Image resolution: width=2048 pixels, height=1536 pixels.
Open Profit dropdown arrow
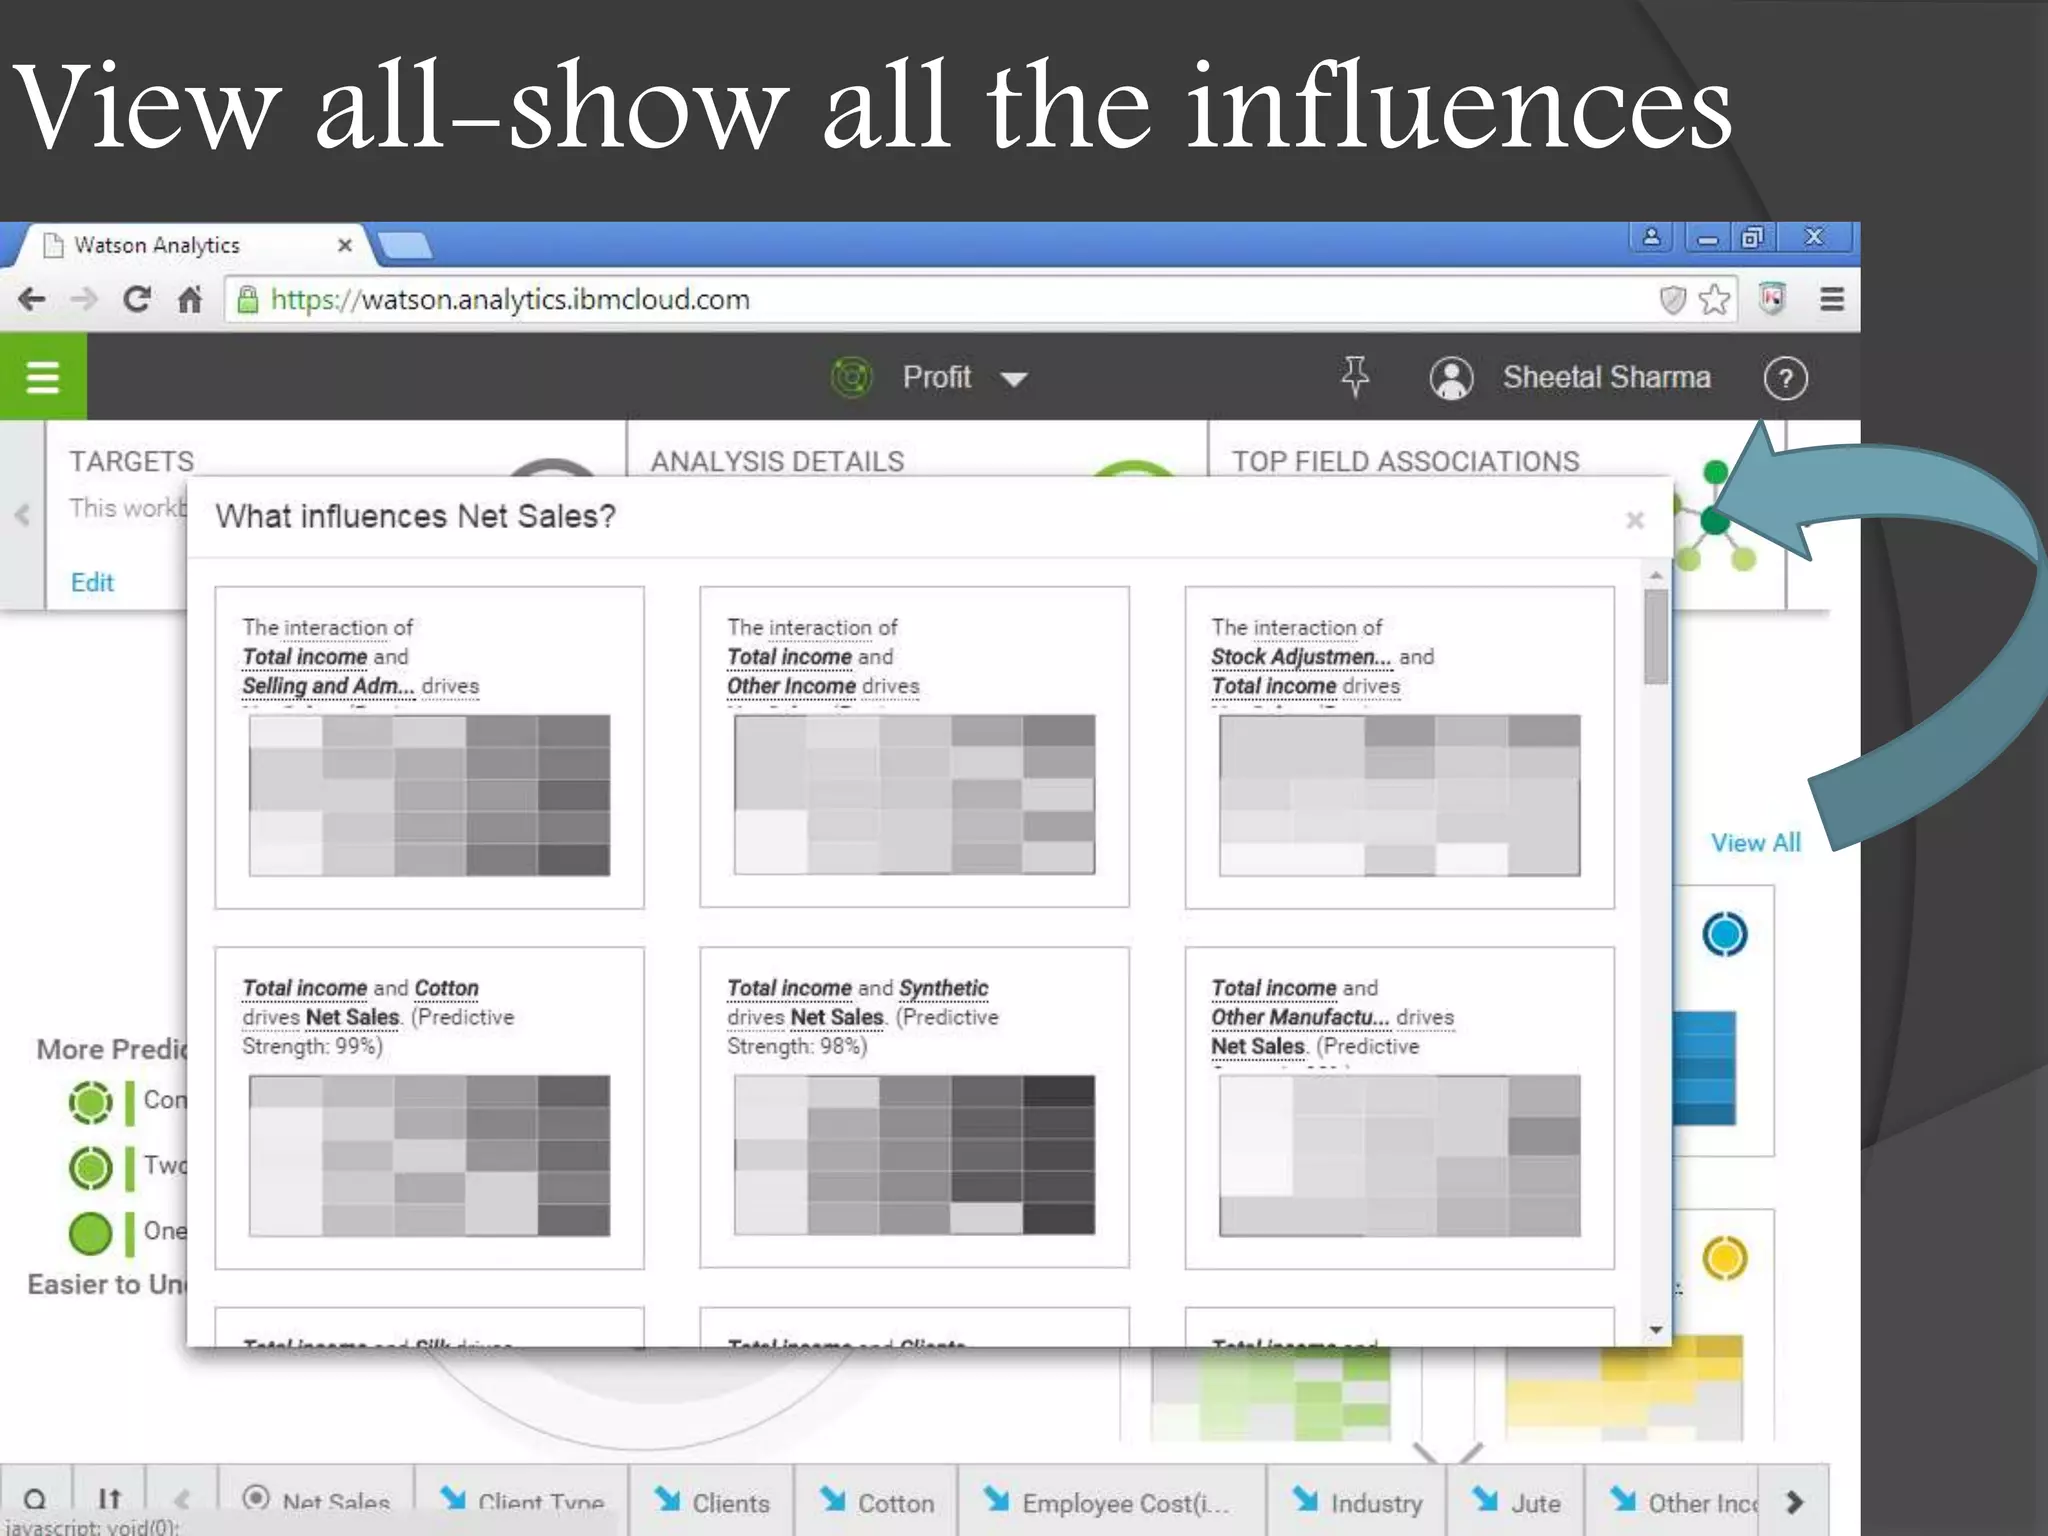1014,379
